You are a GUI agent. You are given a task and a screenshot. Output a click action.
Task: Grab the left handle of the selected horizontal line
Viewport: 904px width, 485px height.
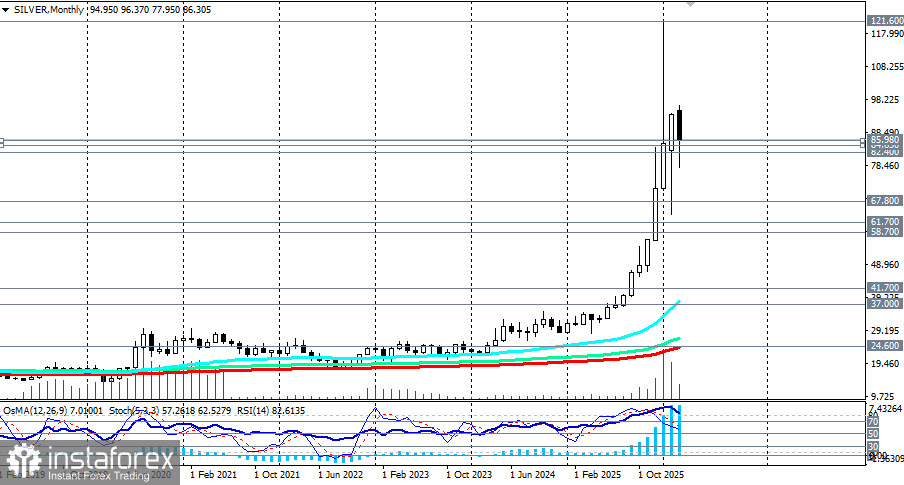[x=2, y=142]
